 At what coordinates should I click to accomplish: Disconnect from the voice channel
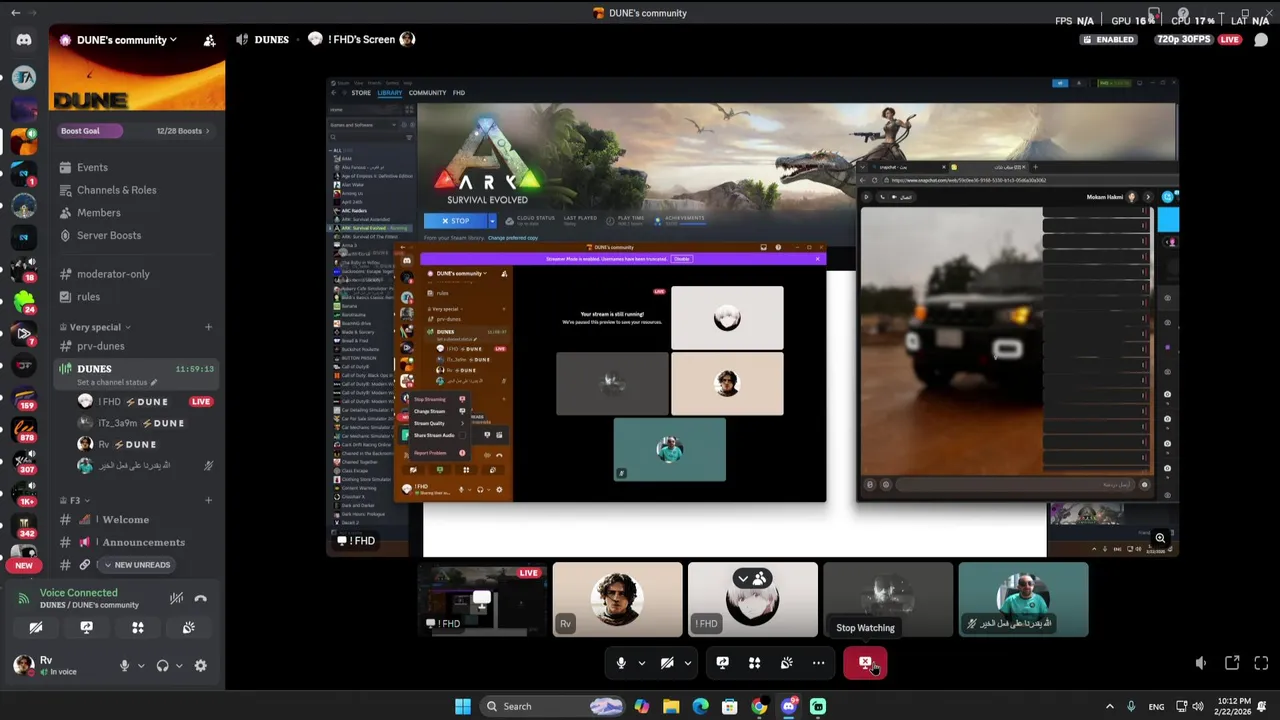tap(201, 598)
